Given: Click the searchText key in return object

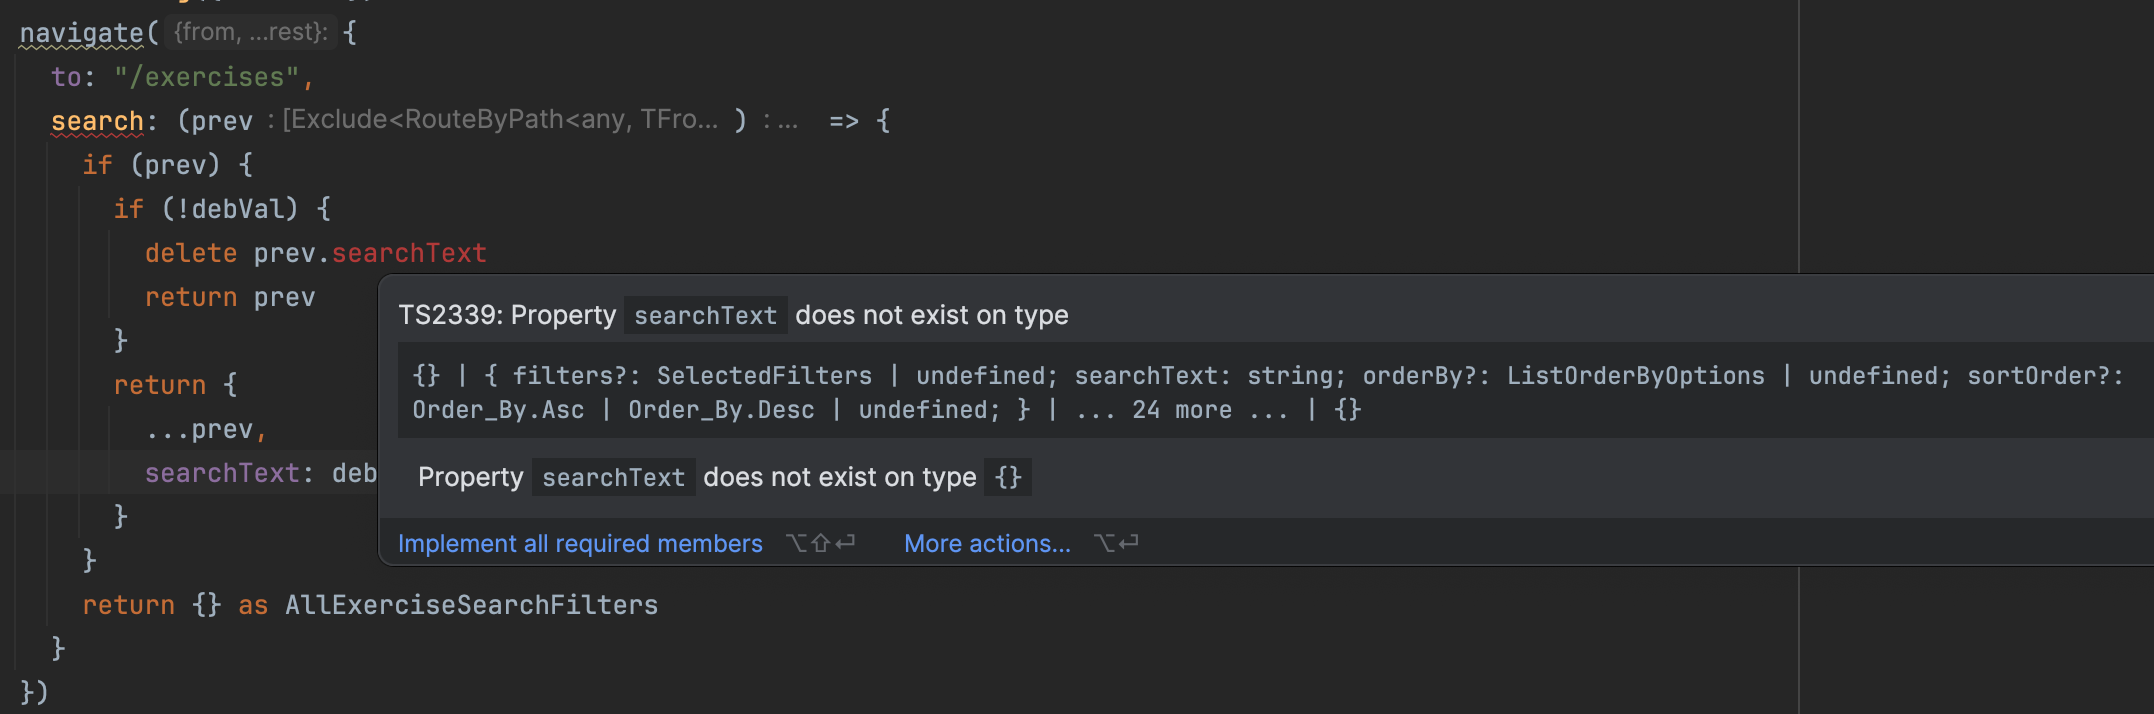Looking at the screenshot, I should [x=222, y=473].
